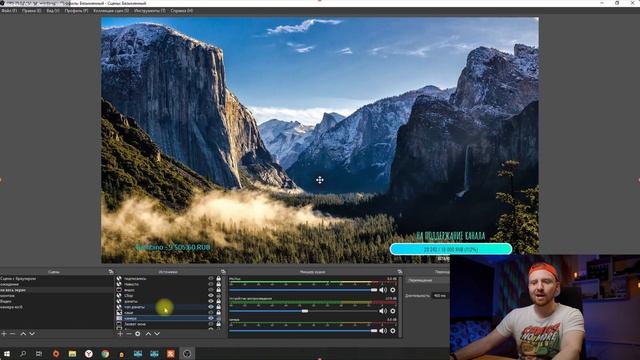Select the Сцена с браузером scene
The width and height of the screenshot is (640, 360).
[56, 278]
